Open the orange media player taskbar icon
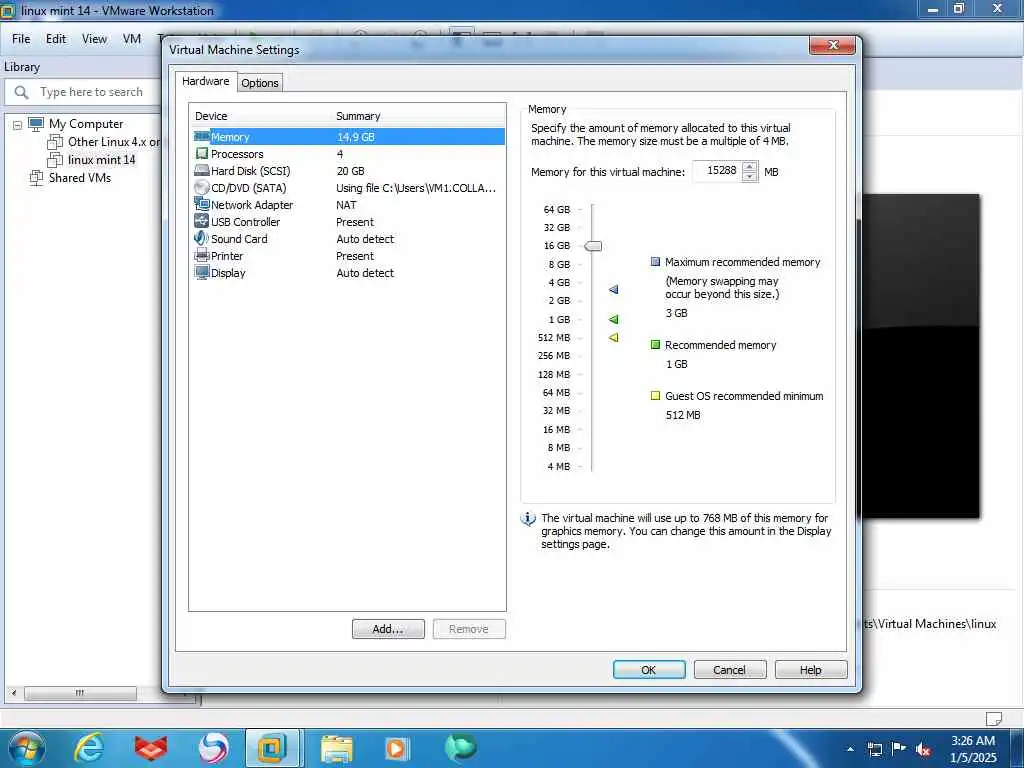 [x=398, y=748]
